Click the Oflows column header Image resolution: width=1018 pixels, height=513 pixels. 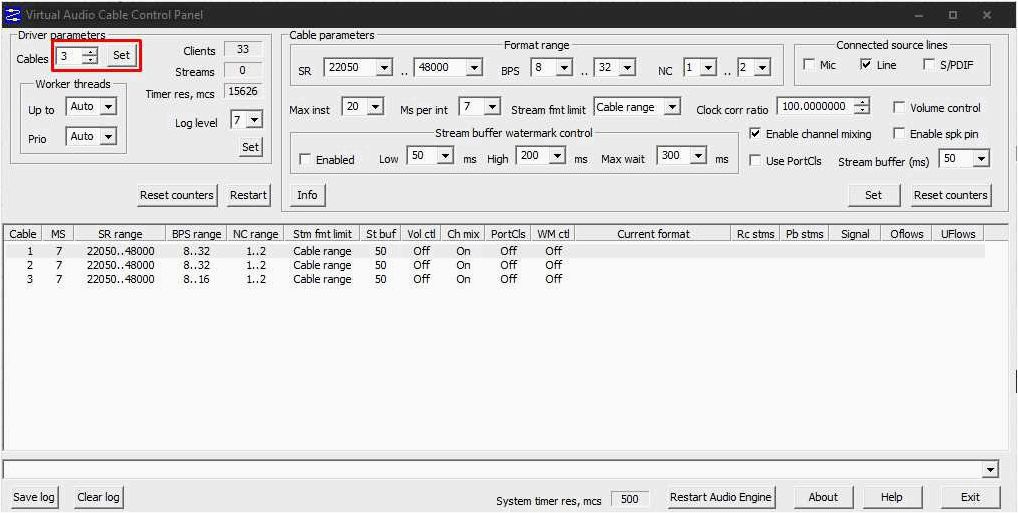click(906, 234)
